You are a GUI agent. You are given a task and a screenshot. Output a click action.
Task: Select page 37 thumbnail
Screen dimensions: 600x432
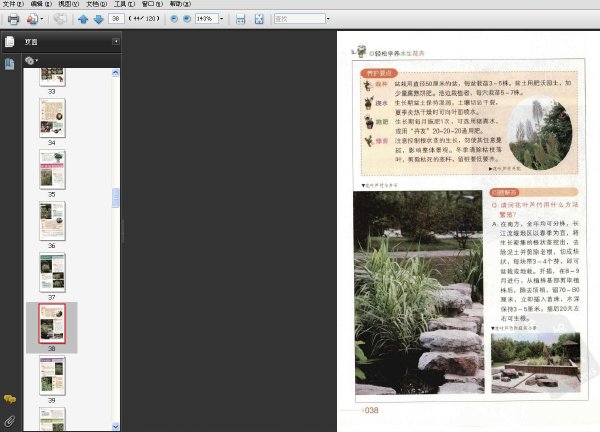pyautogui.click(x=52, y=273)
